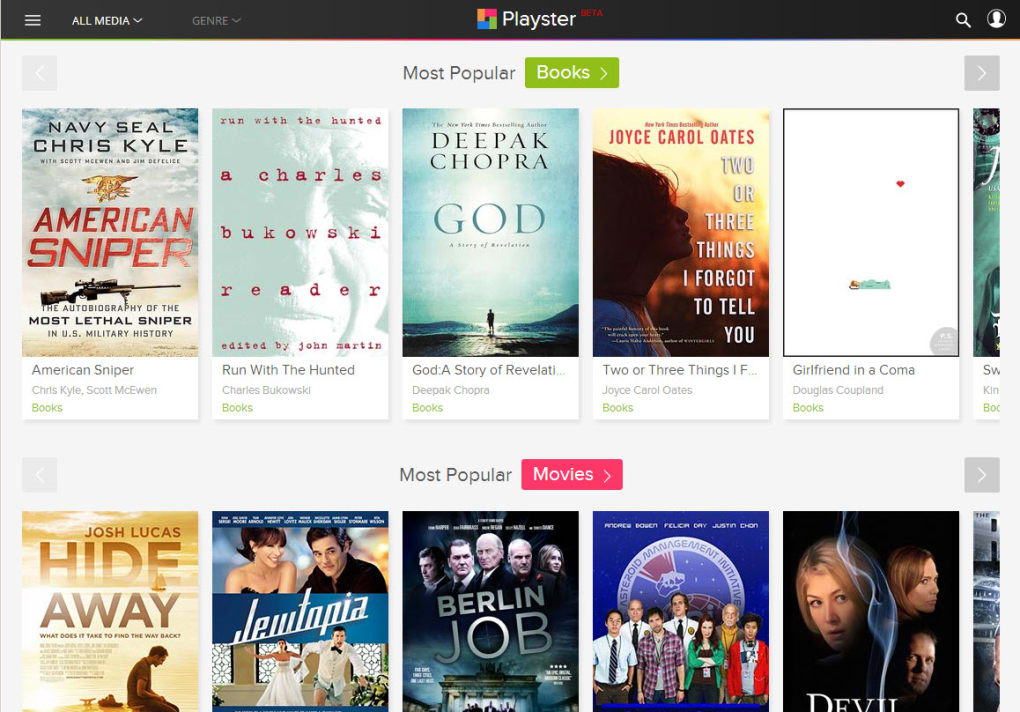Open Two or Three Things cover

pos(680,232)
